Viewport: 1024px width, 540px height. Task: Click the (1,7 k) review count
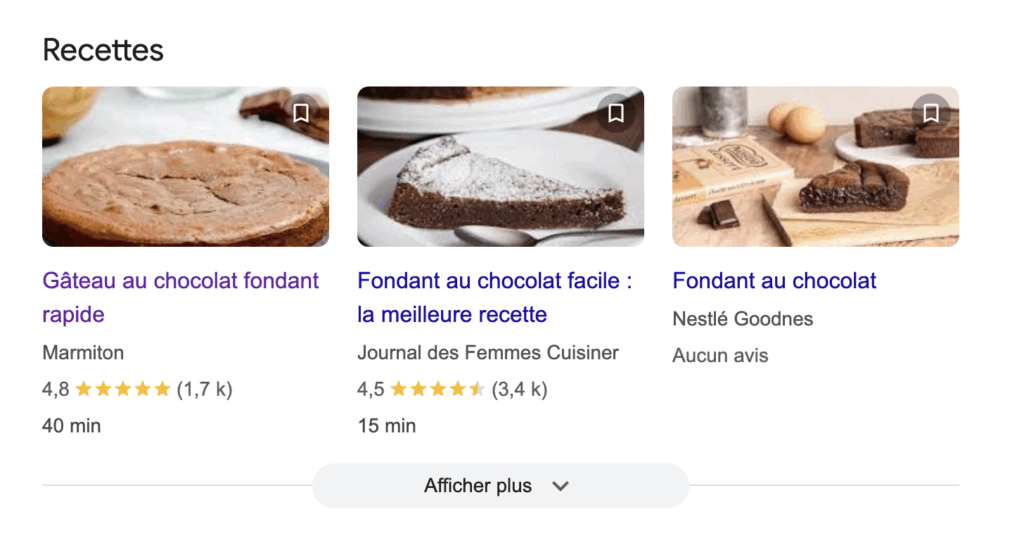tap(204, 389)
